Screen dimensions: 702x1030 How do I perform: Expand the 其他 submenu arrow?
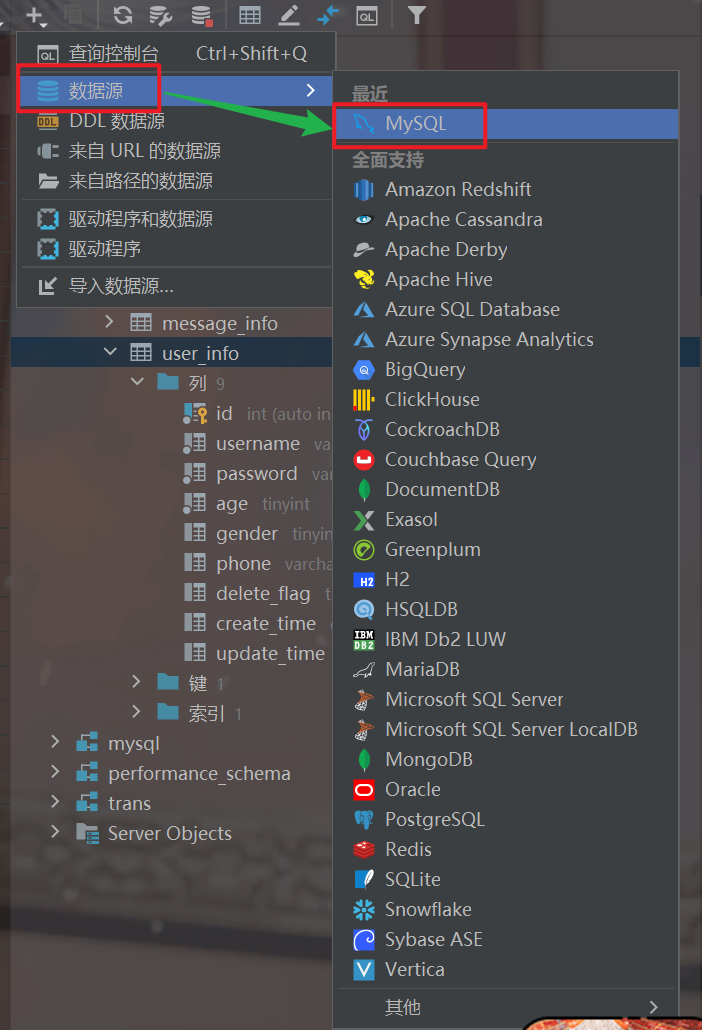[x=653, y=1007]
